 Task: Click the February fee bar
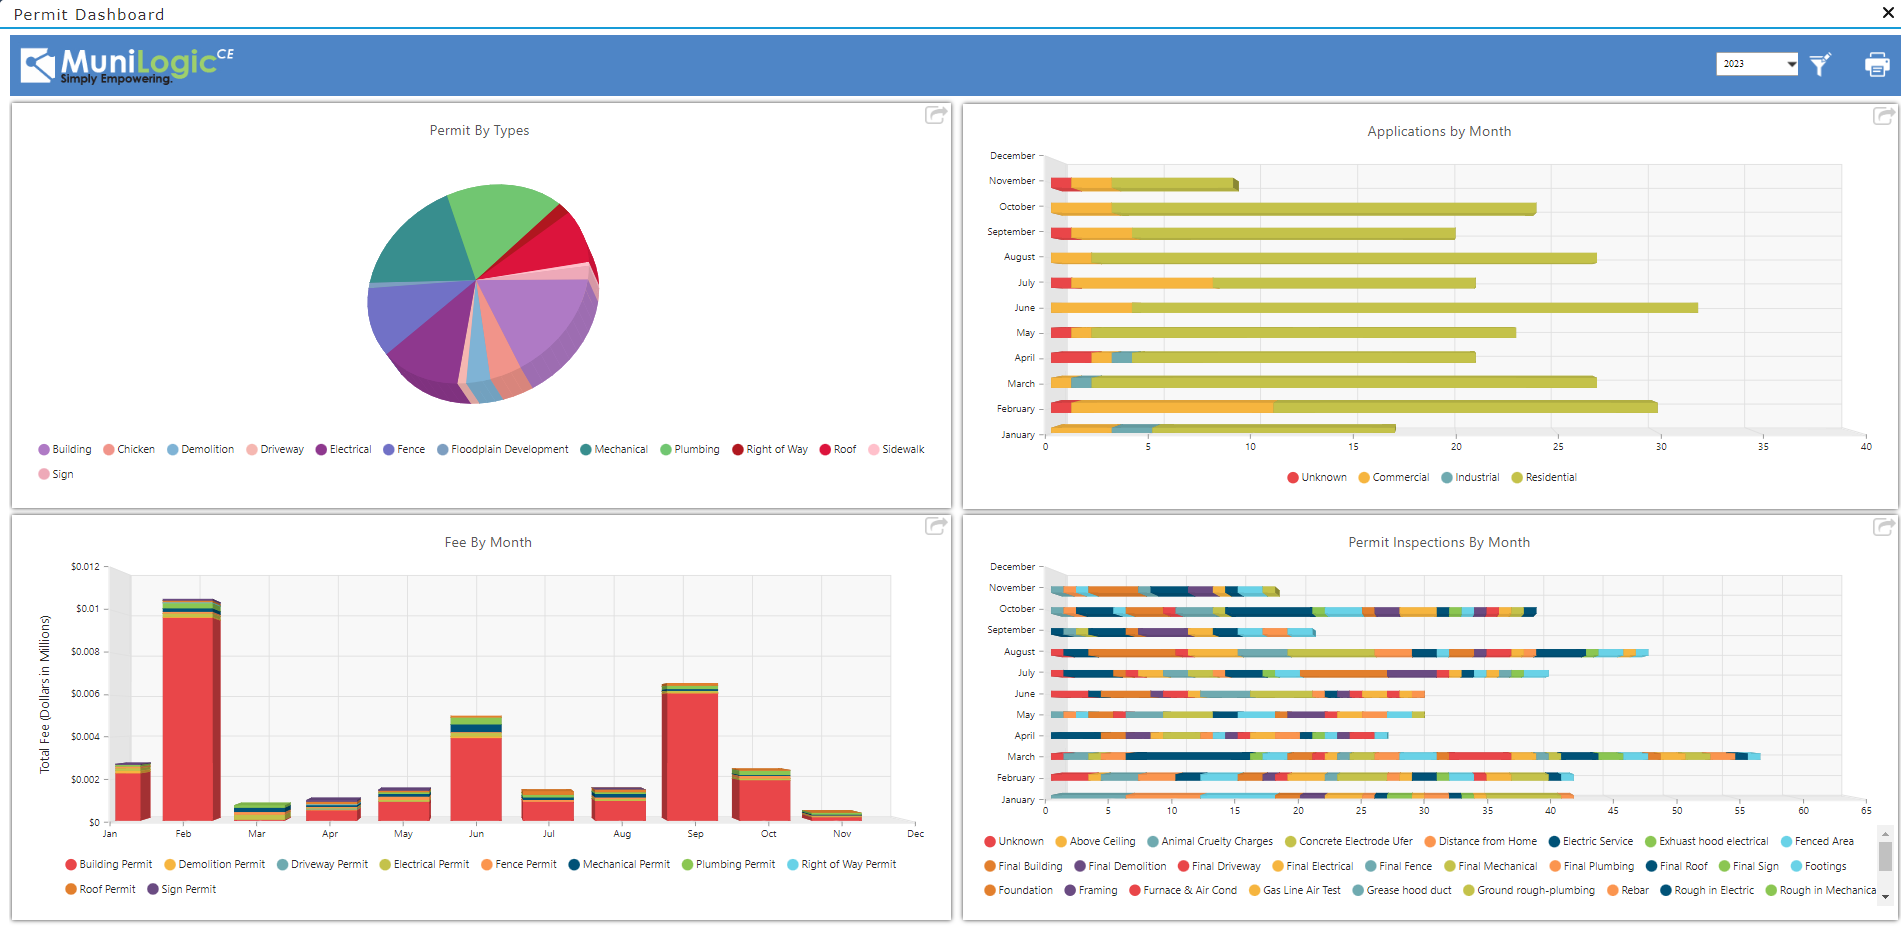point(190,710)
